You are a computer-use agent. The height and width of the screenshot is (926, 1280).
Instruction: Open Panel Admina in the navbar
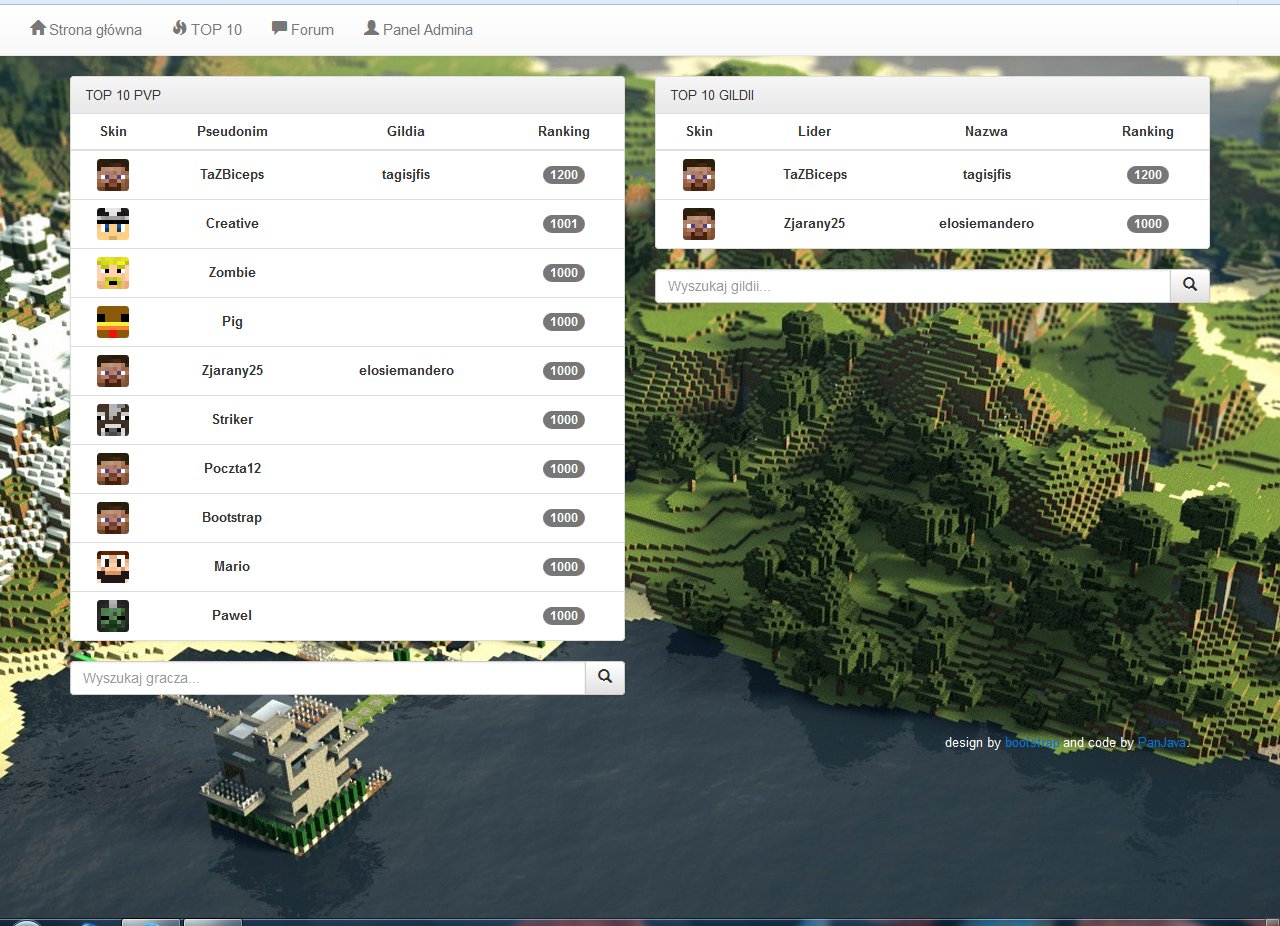pyautogui.click(x=418, y=29)
